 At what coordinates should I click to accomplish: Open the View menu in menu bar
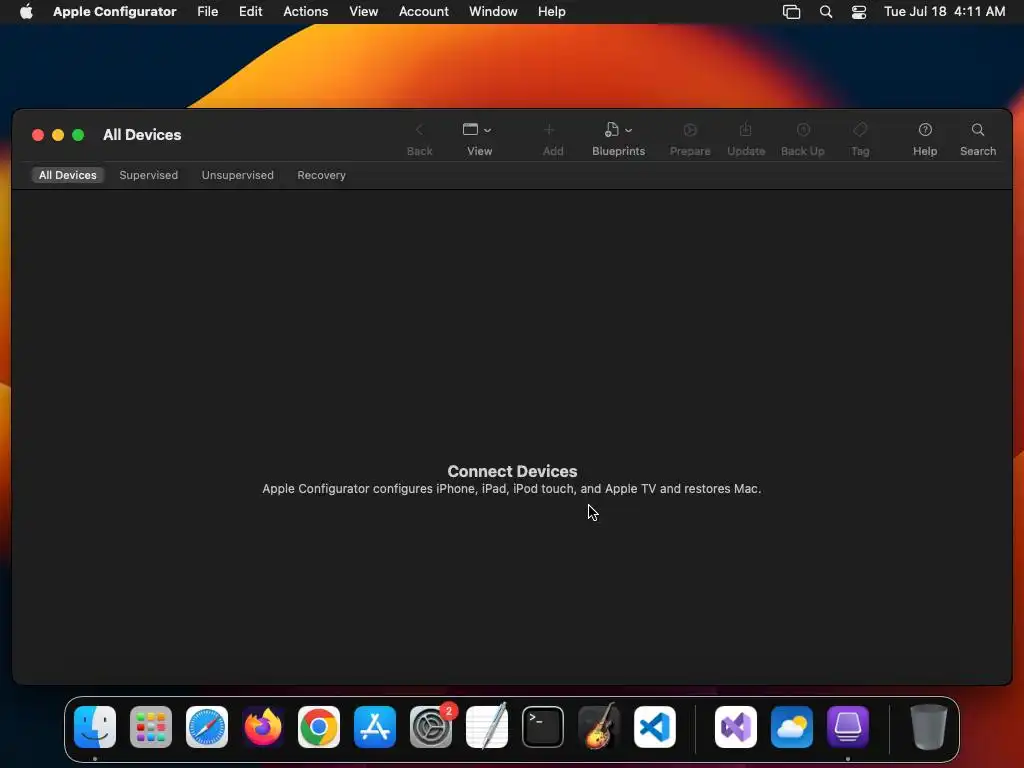[x=363, y=12]
